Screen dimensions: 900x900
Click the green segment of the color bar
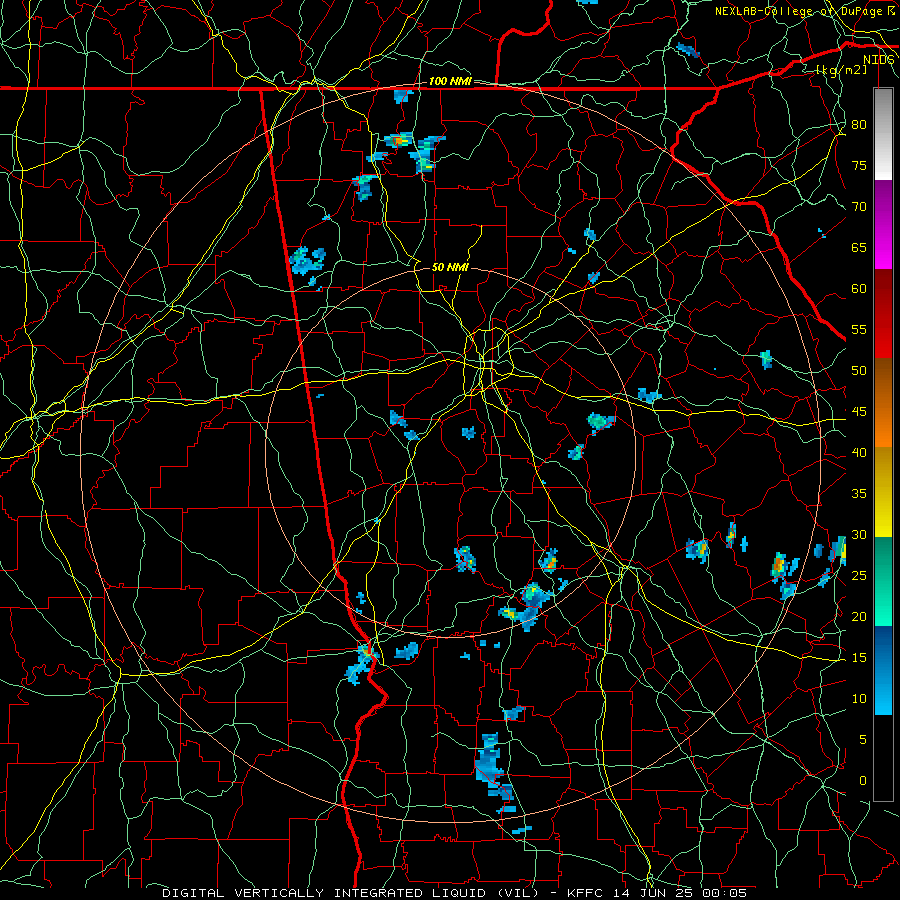pyautogui.click(x=883, y=581)
